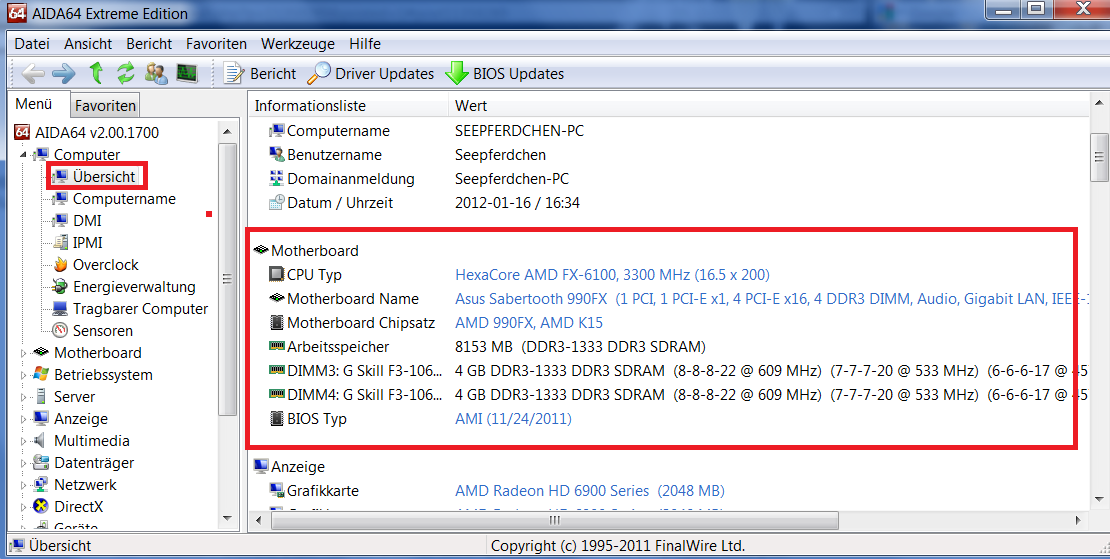The width and height of the screenshot is (1110, 559).
Task: Open AMI (11/24/2011) BIOS link
Action: 513,419
